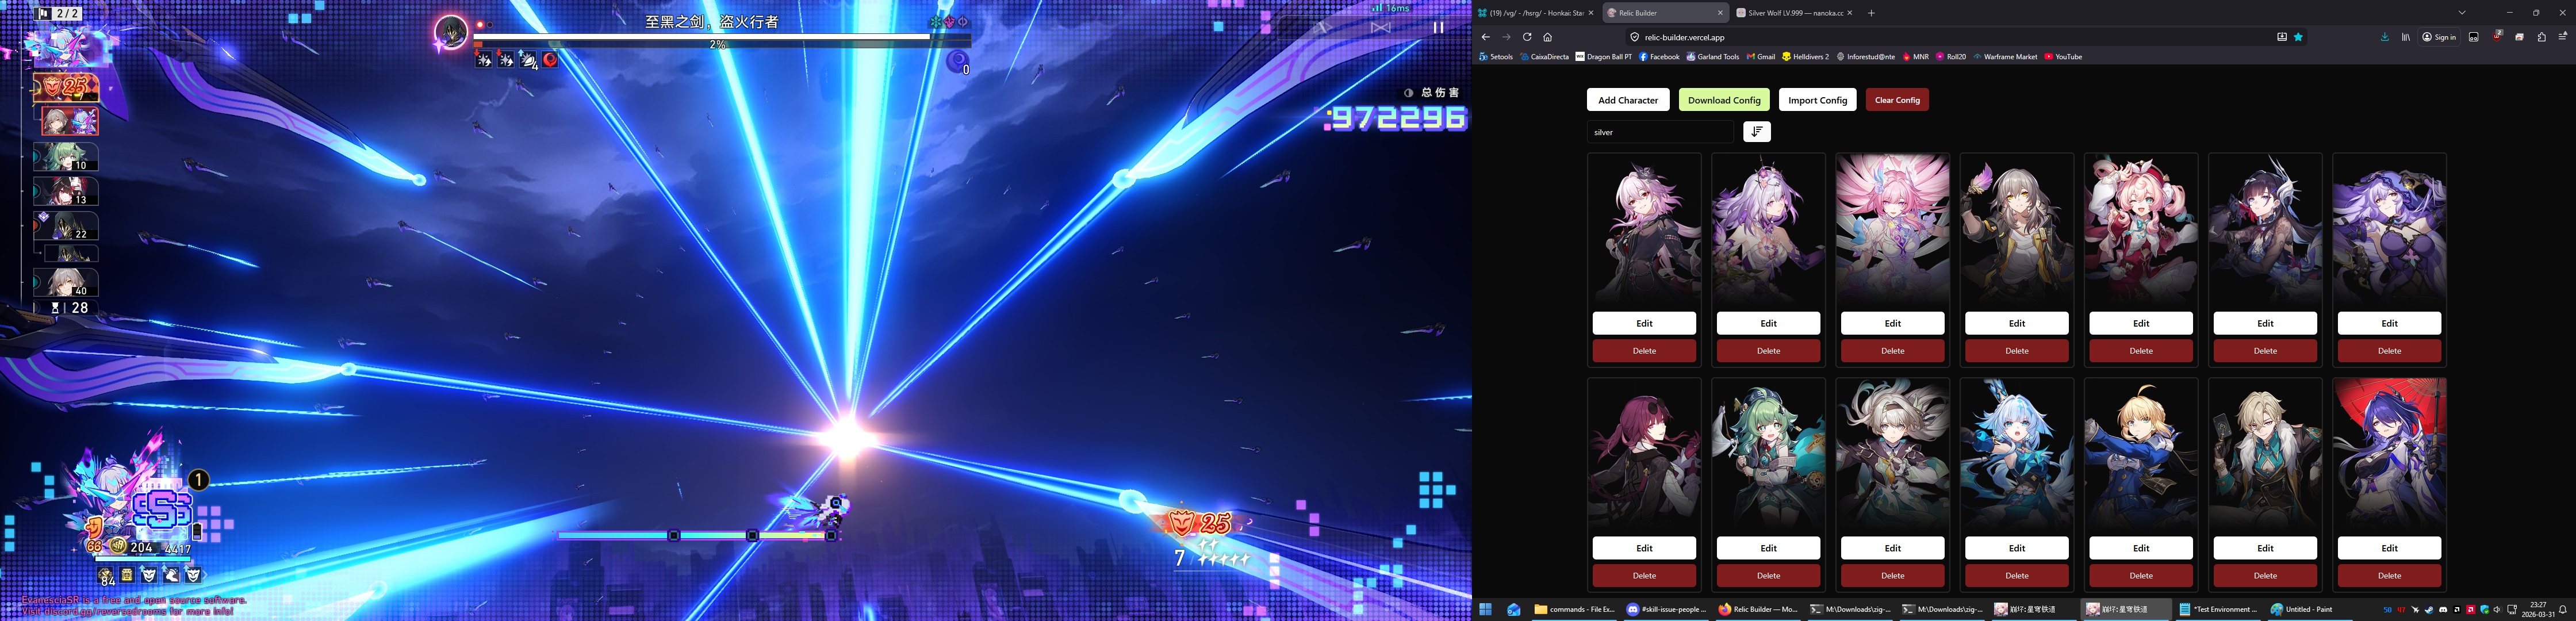Click the Download Config button
2576x621 pixels.
coord(1724,100)
